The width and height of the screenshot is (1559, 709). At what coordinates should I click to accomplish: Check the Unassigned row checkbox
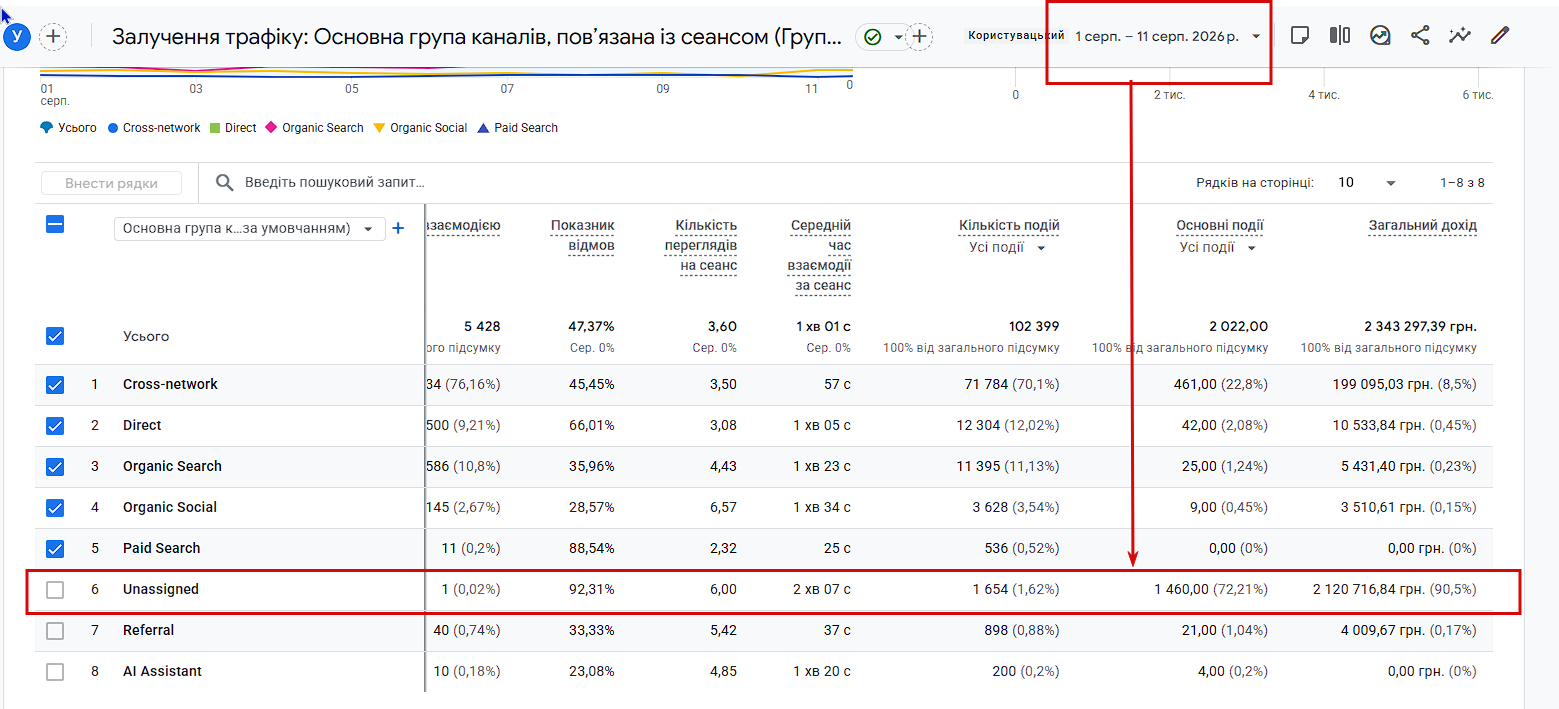click(55, 589)
